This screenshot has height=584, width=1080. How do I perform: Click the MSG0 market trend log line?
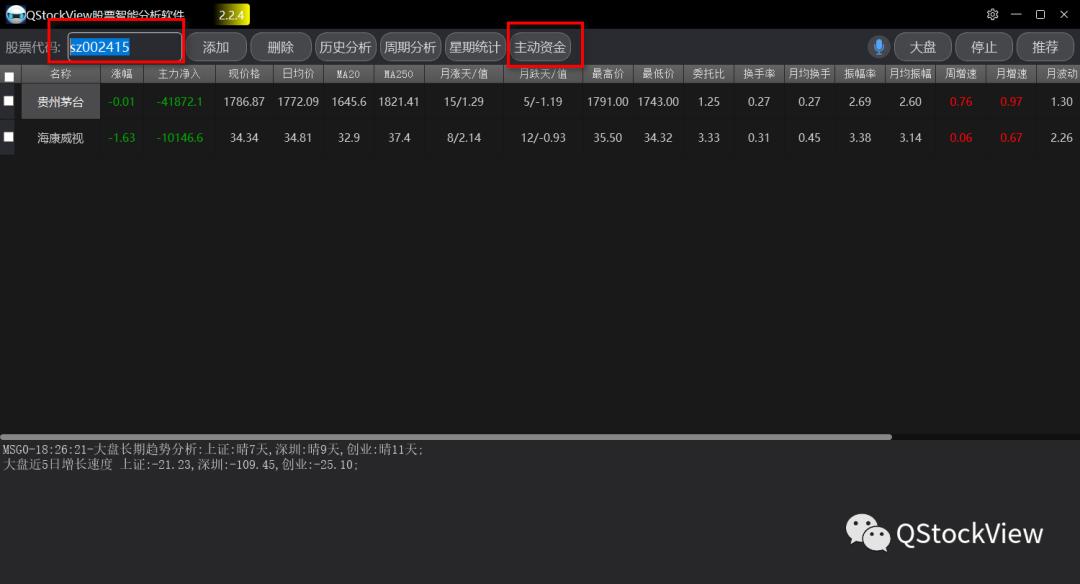213,450
